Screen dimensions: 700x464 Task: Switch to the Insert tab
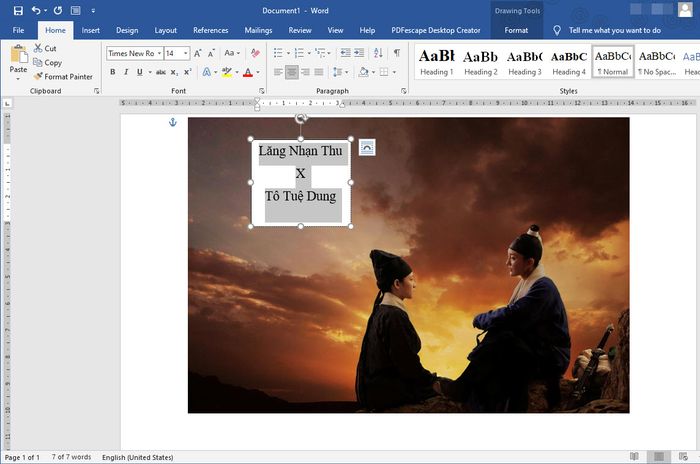[91, 30]
